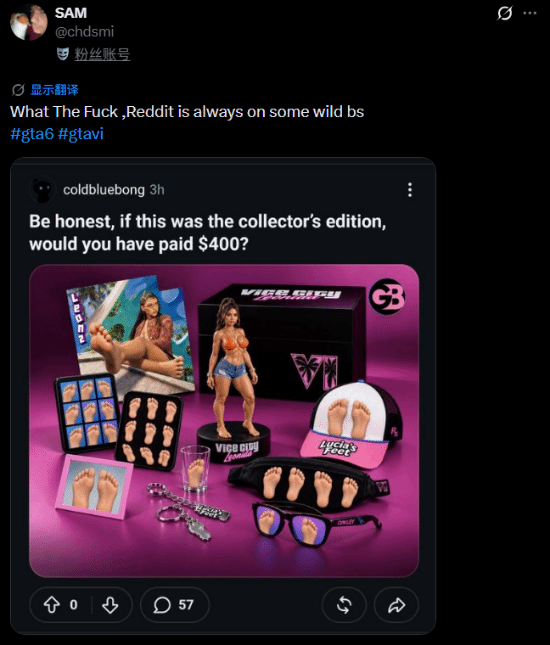
Task: Open the 57 comments button
Action: point(174,605)
